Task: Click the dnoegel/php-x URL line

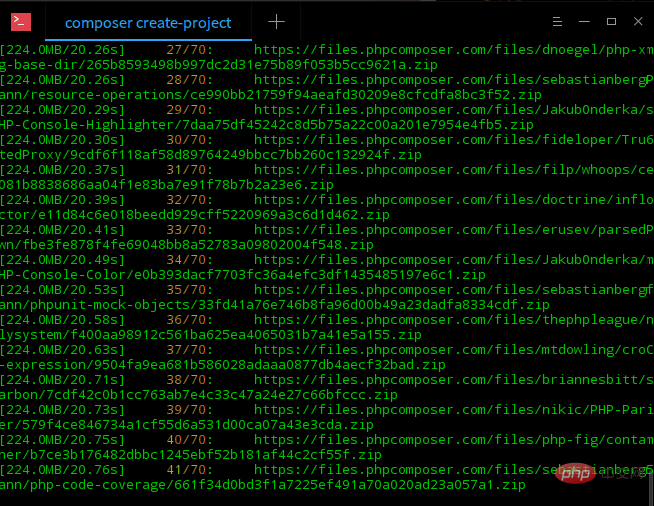Action: (454, 50)
